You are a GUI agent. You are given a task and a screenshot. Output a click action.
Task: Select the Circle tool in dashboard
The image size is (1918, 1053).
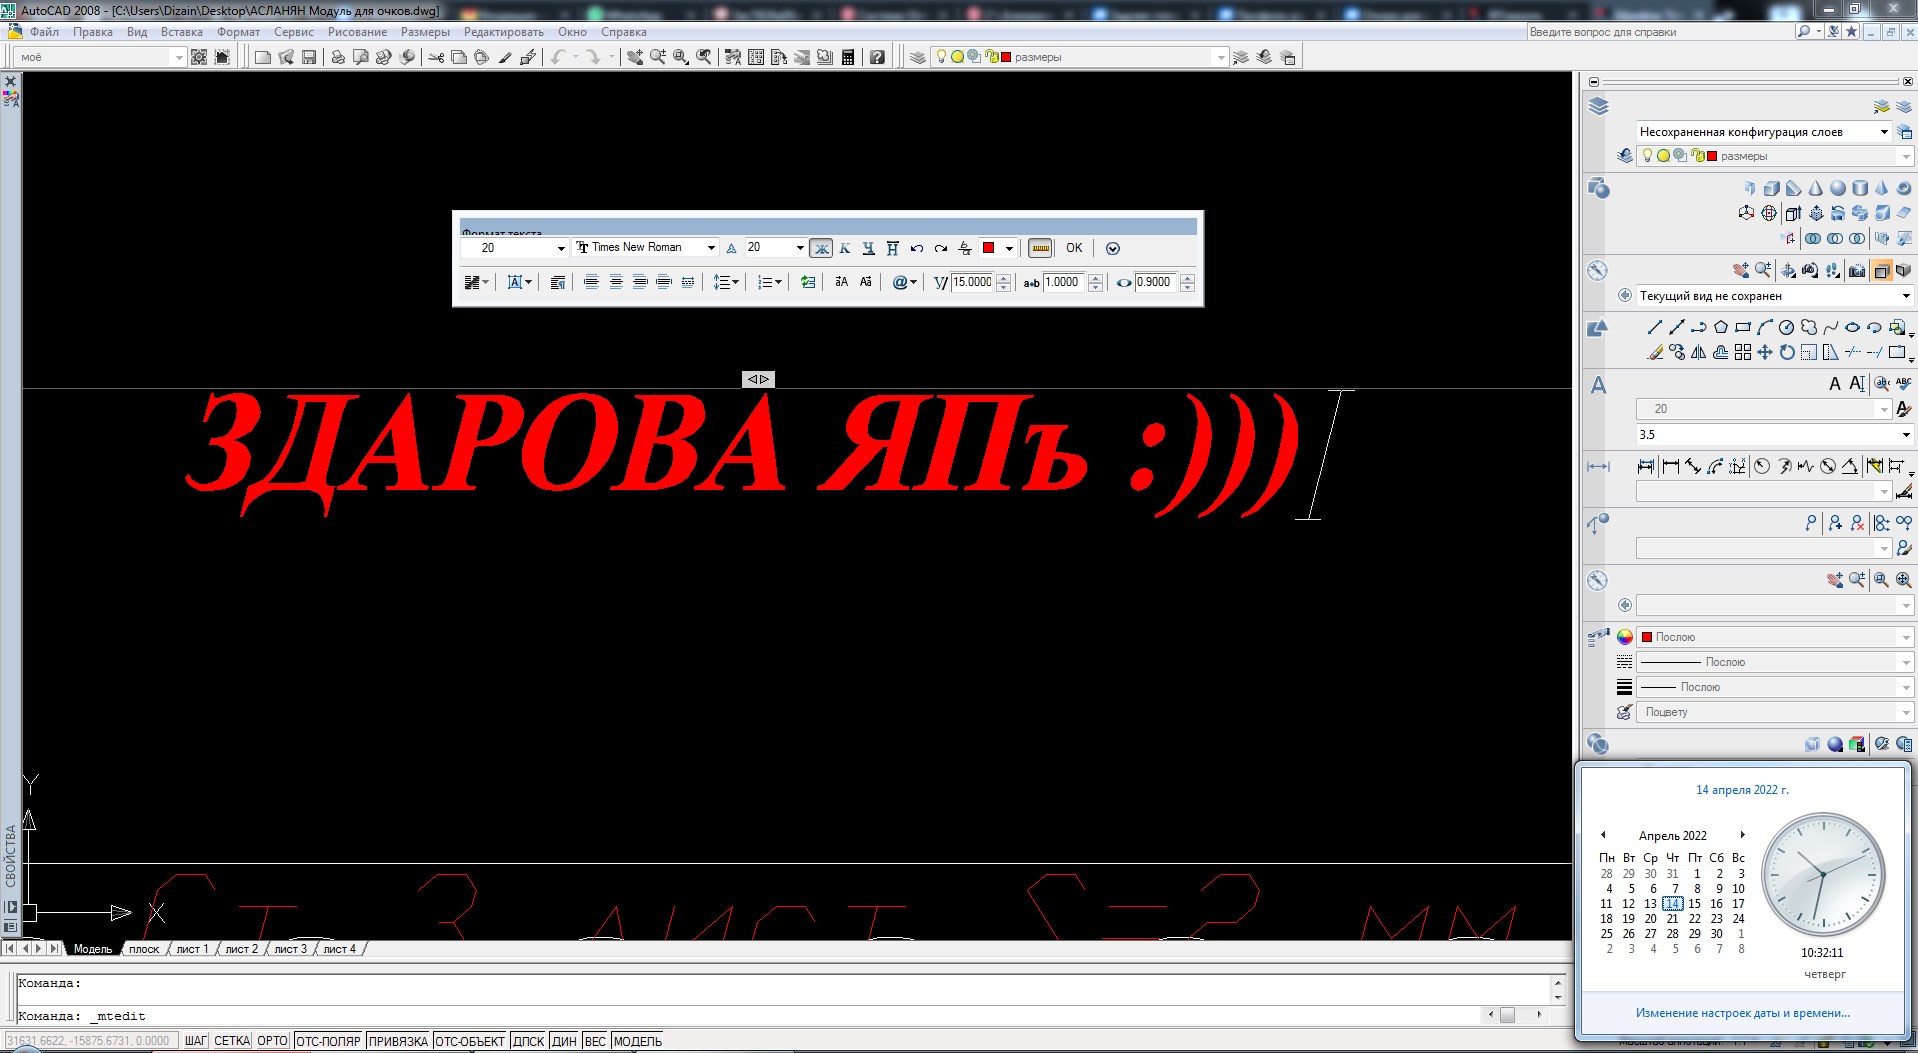(x=1786, y=327)
